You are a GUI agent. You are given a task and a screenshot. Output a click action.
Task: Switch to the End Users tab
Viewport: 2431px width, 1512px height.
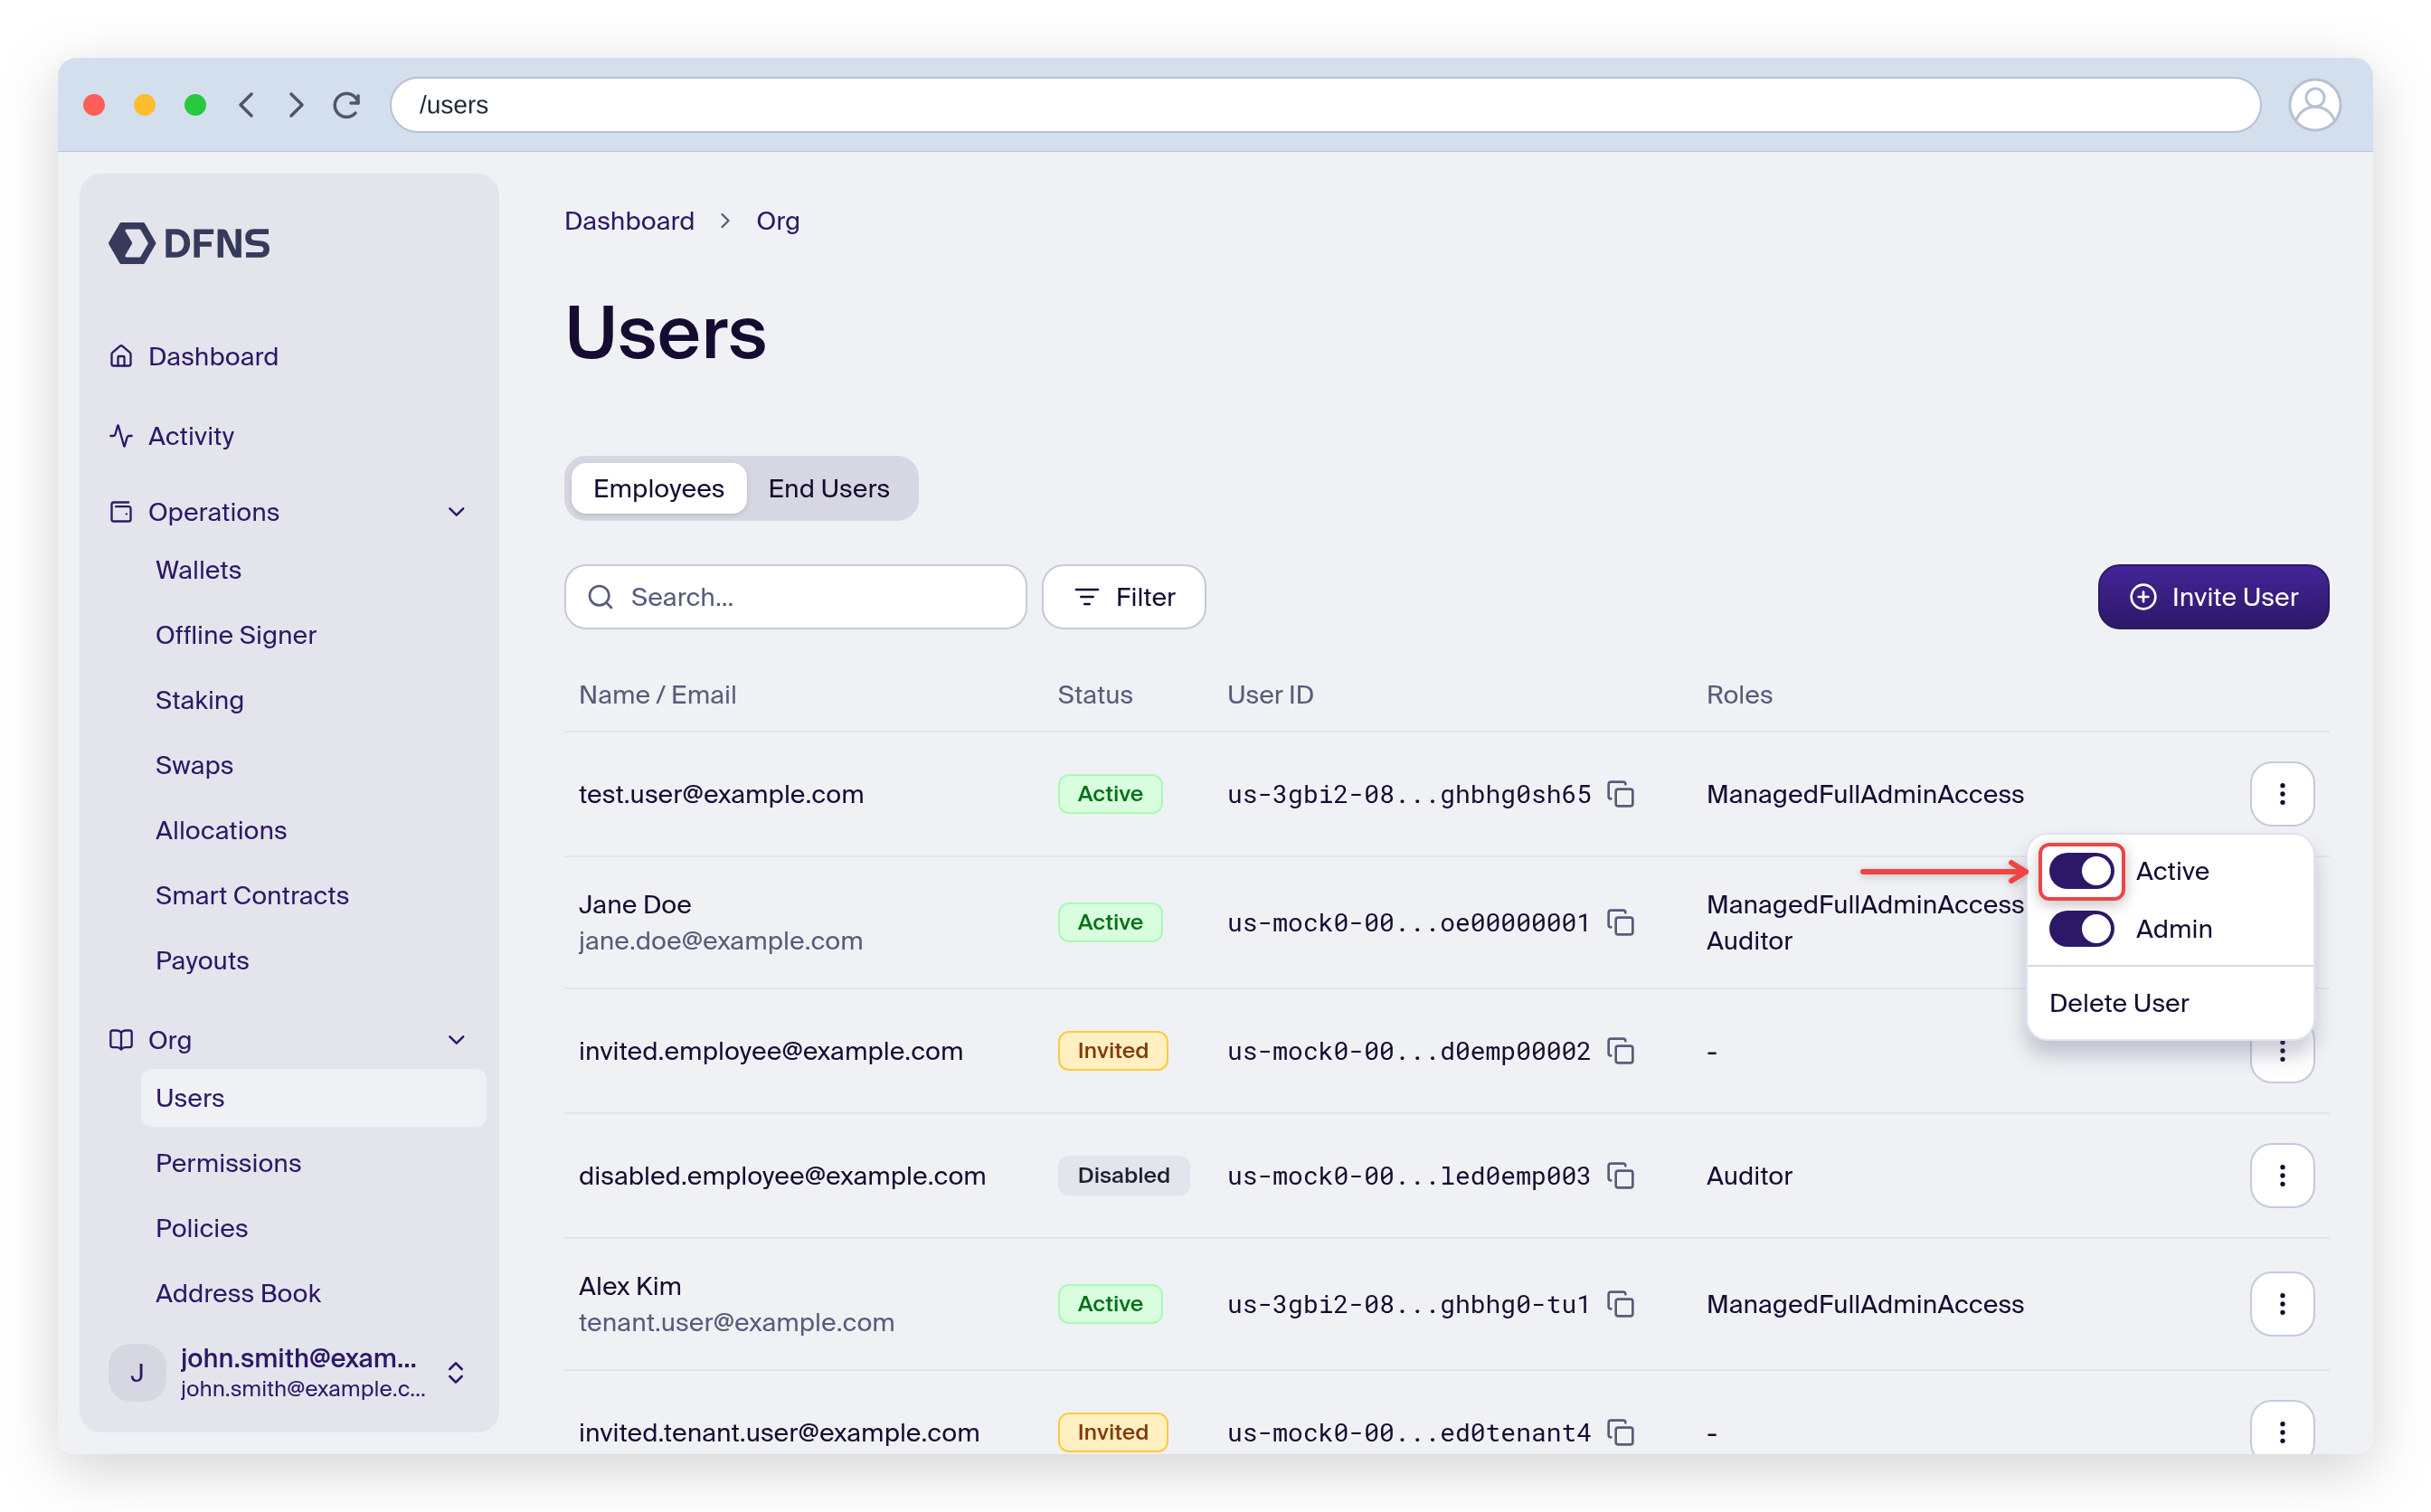[x=828, y=488]
